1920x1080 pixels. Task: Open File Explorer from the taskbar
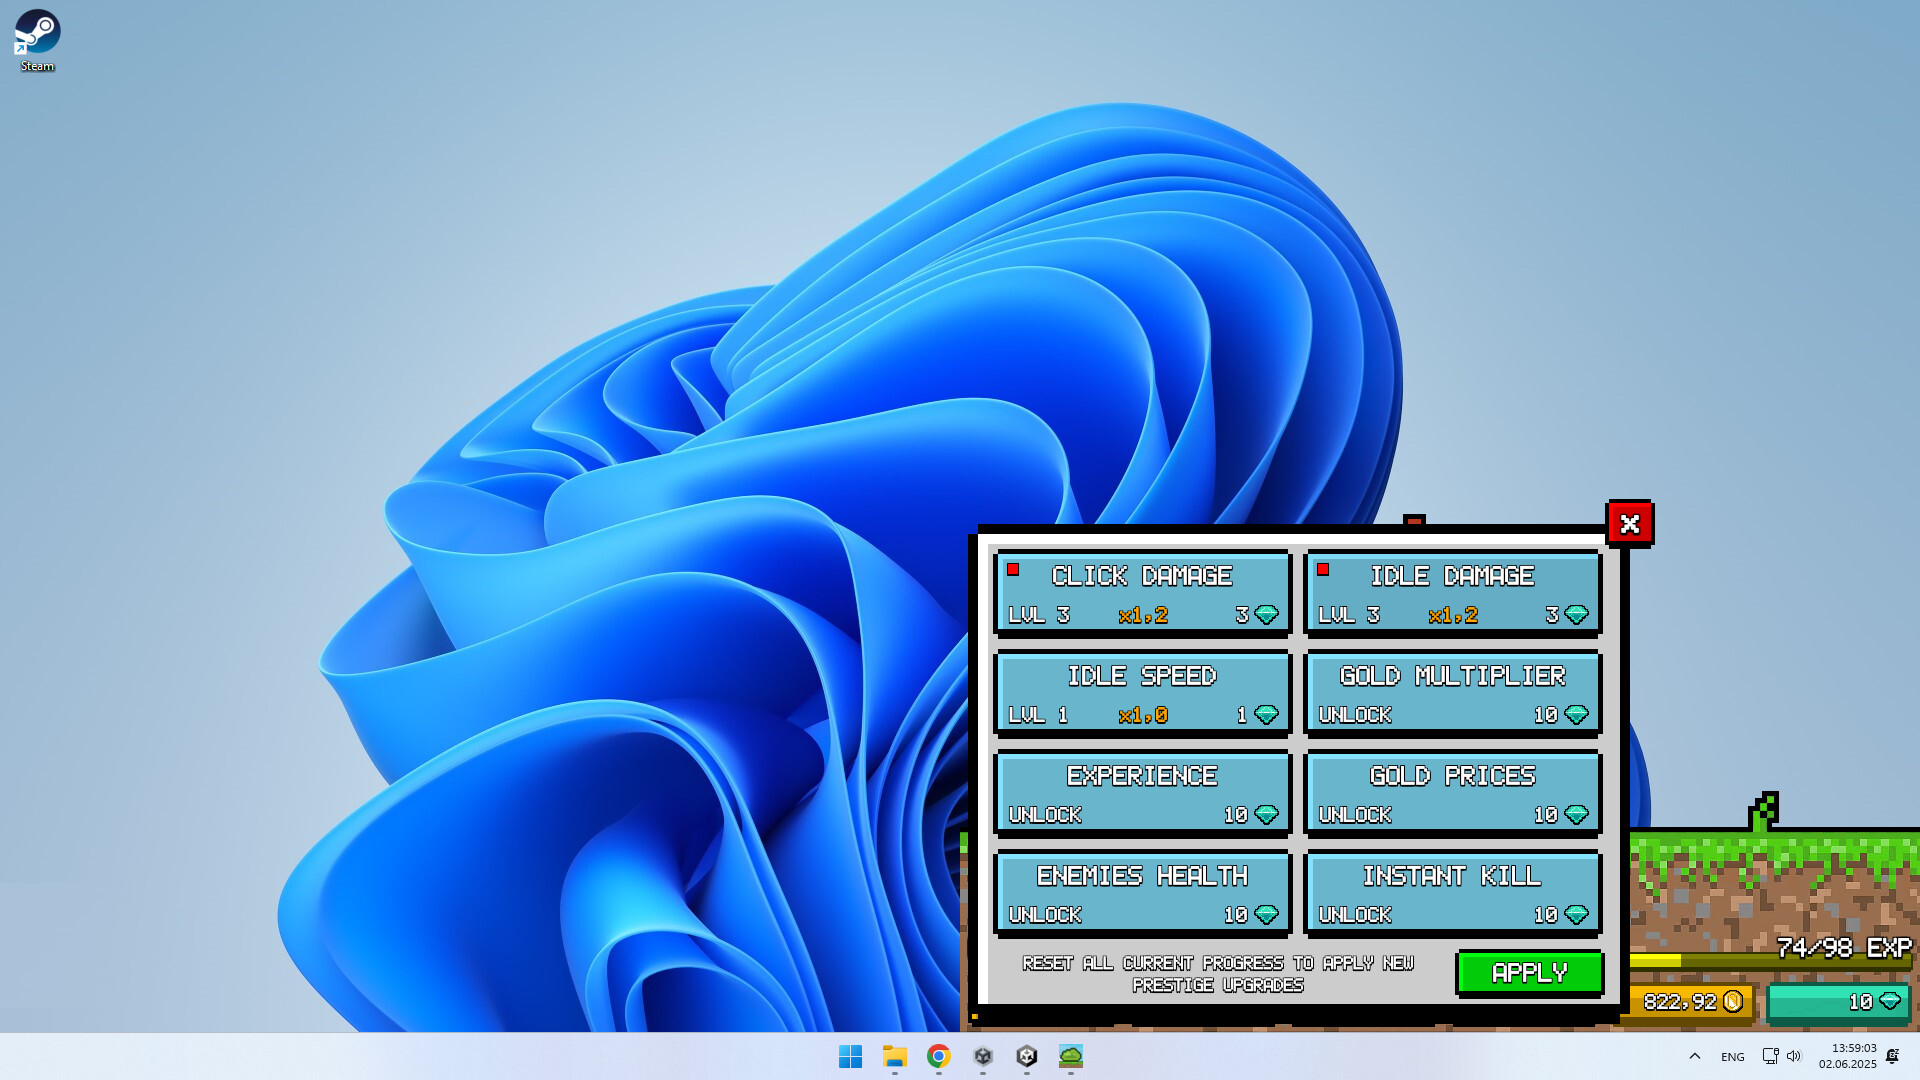click(894, 1056)
